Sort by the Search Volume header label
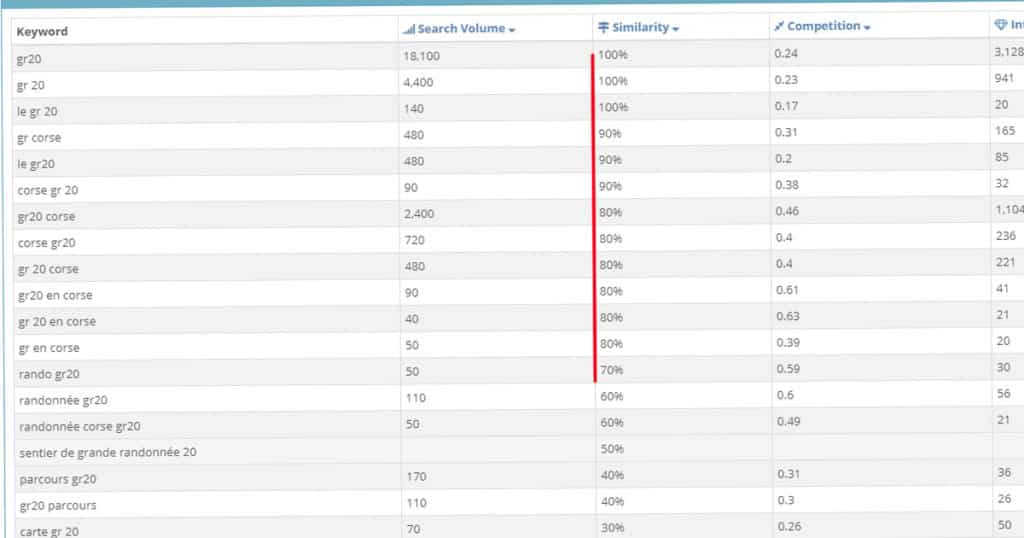The height and width of the screenshot is (538, 1024). [x=461, y=29]
